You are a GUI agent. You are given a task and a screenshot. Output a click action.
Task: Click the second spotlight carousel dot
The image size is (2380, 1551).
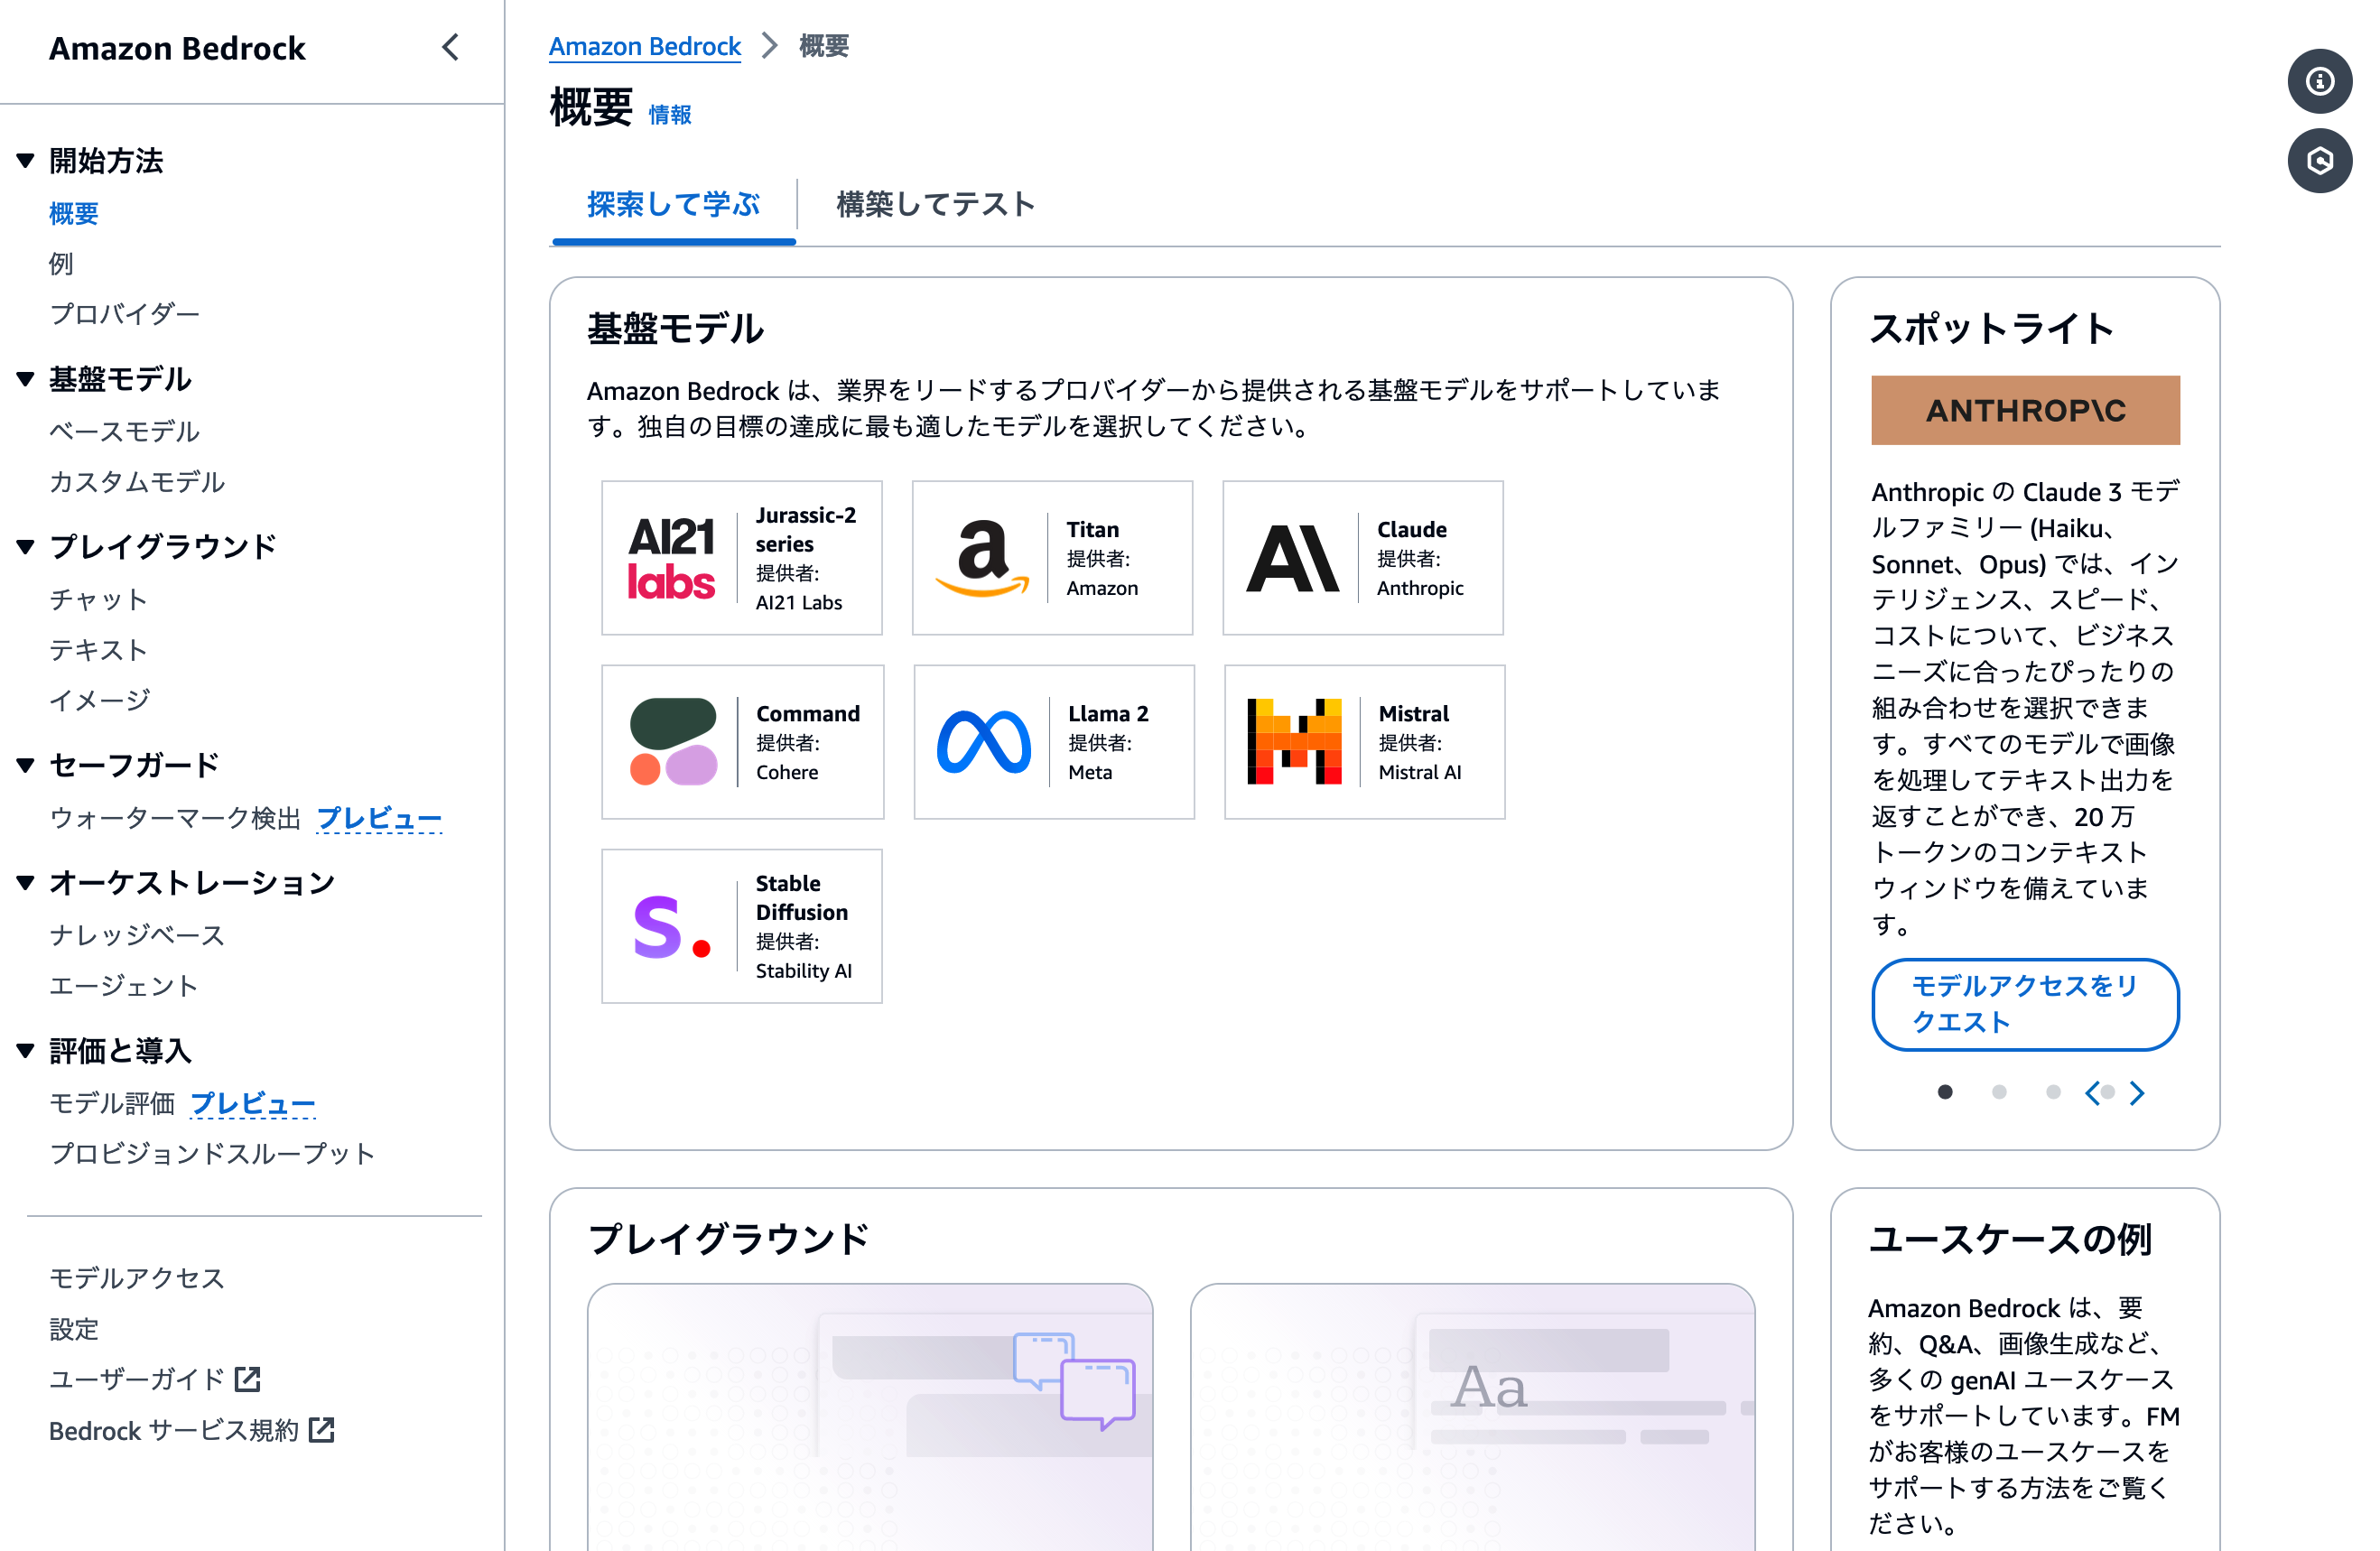1999,1093
